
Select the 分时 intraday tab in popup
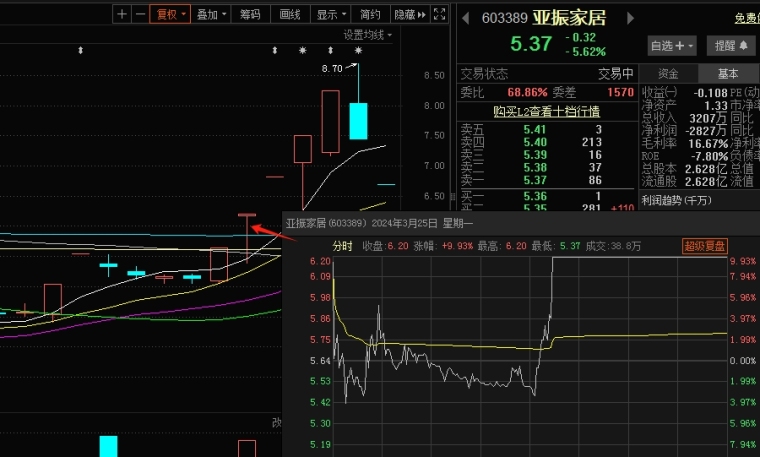pos(342,246)
